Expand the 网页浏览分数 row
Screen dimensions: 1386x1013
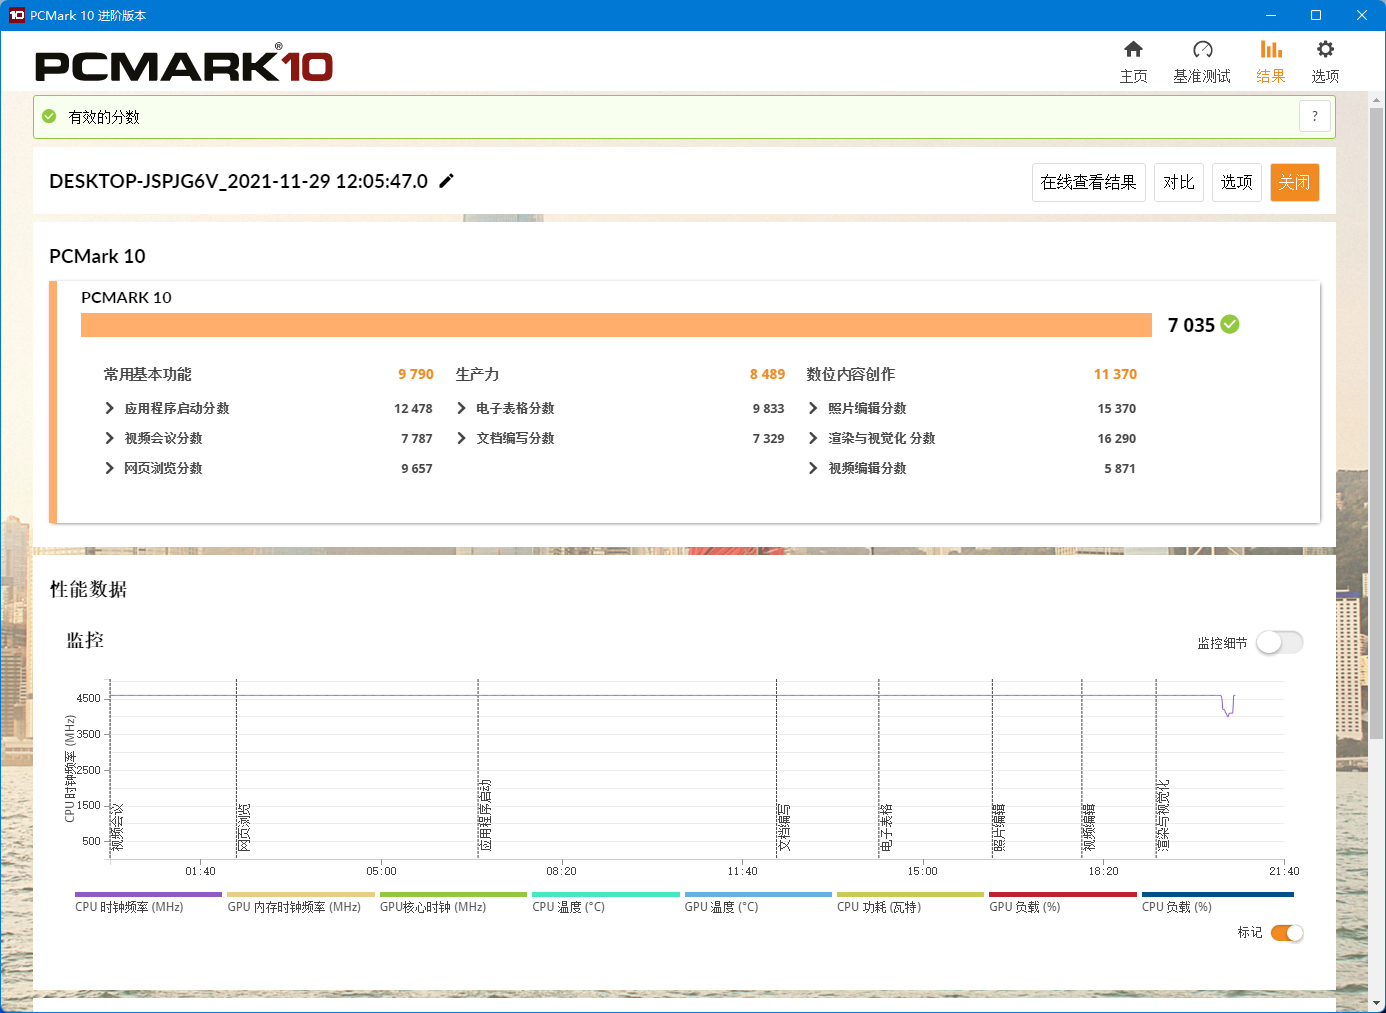tap(110, 468)
